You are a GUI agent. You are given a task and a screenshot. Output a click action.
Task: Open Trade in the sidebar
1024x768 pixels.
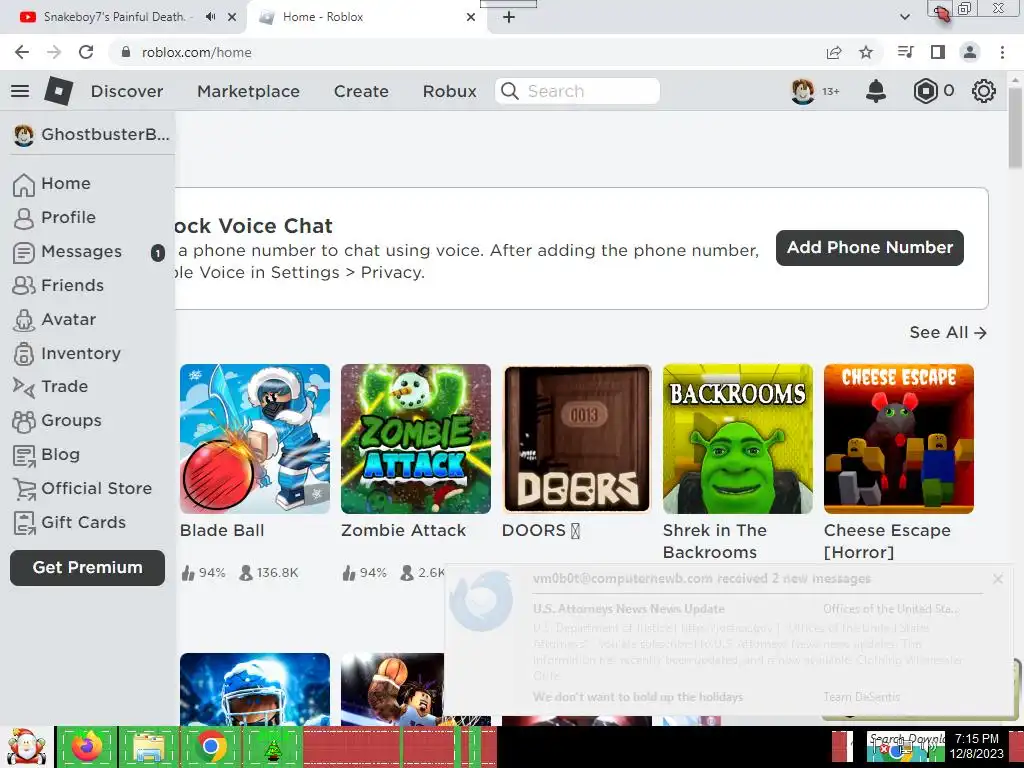(51, 387)
